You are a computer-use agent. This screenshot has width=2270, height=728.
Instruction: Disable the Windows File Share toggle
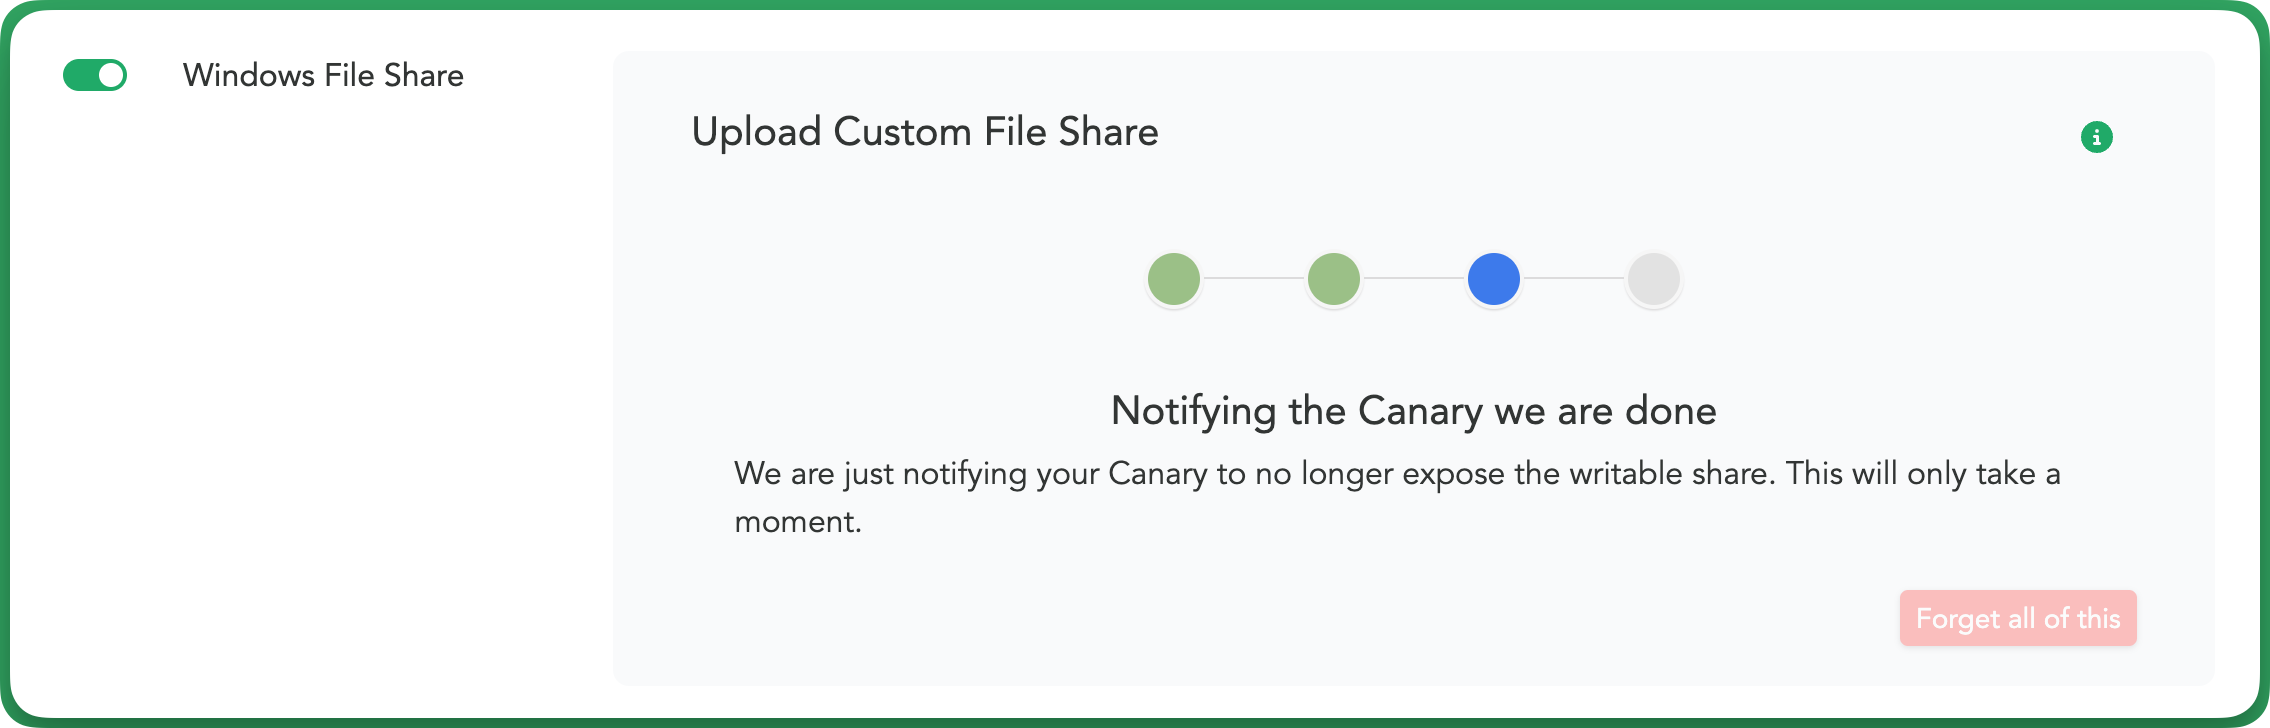point(95,75)
